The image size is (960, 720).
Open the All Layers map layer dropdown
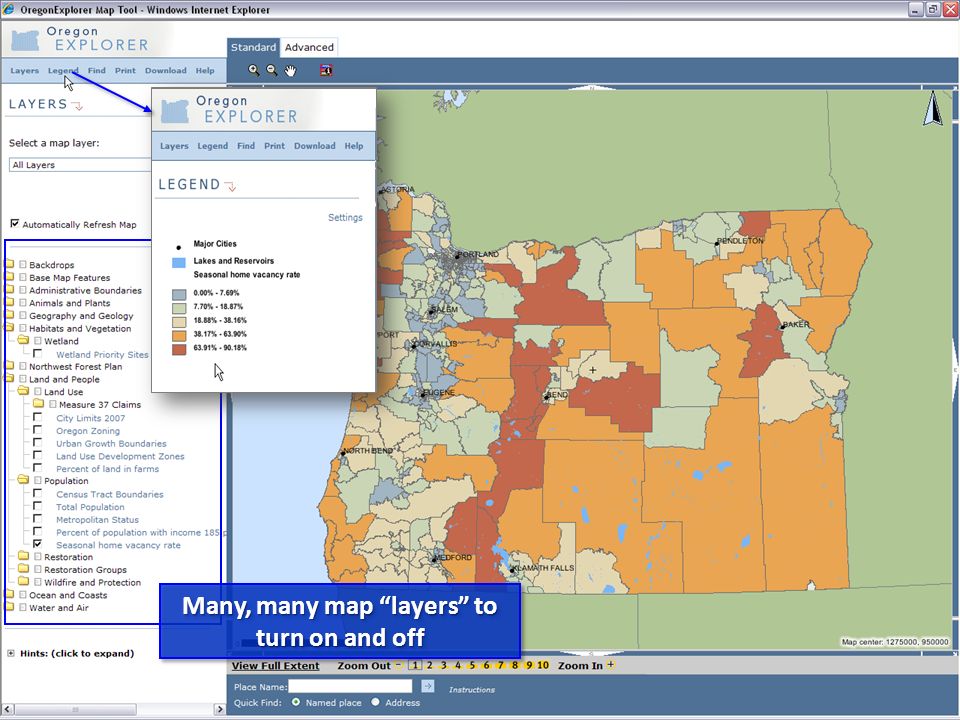click(80, 165)
